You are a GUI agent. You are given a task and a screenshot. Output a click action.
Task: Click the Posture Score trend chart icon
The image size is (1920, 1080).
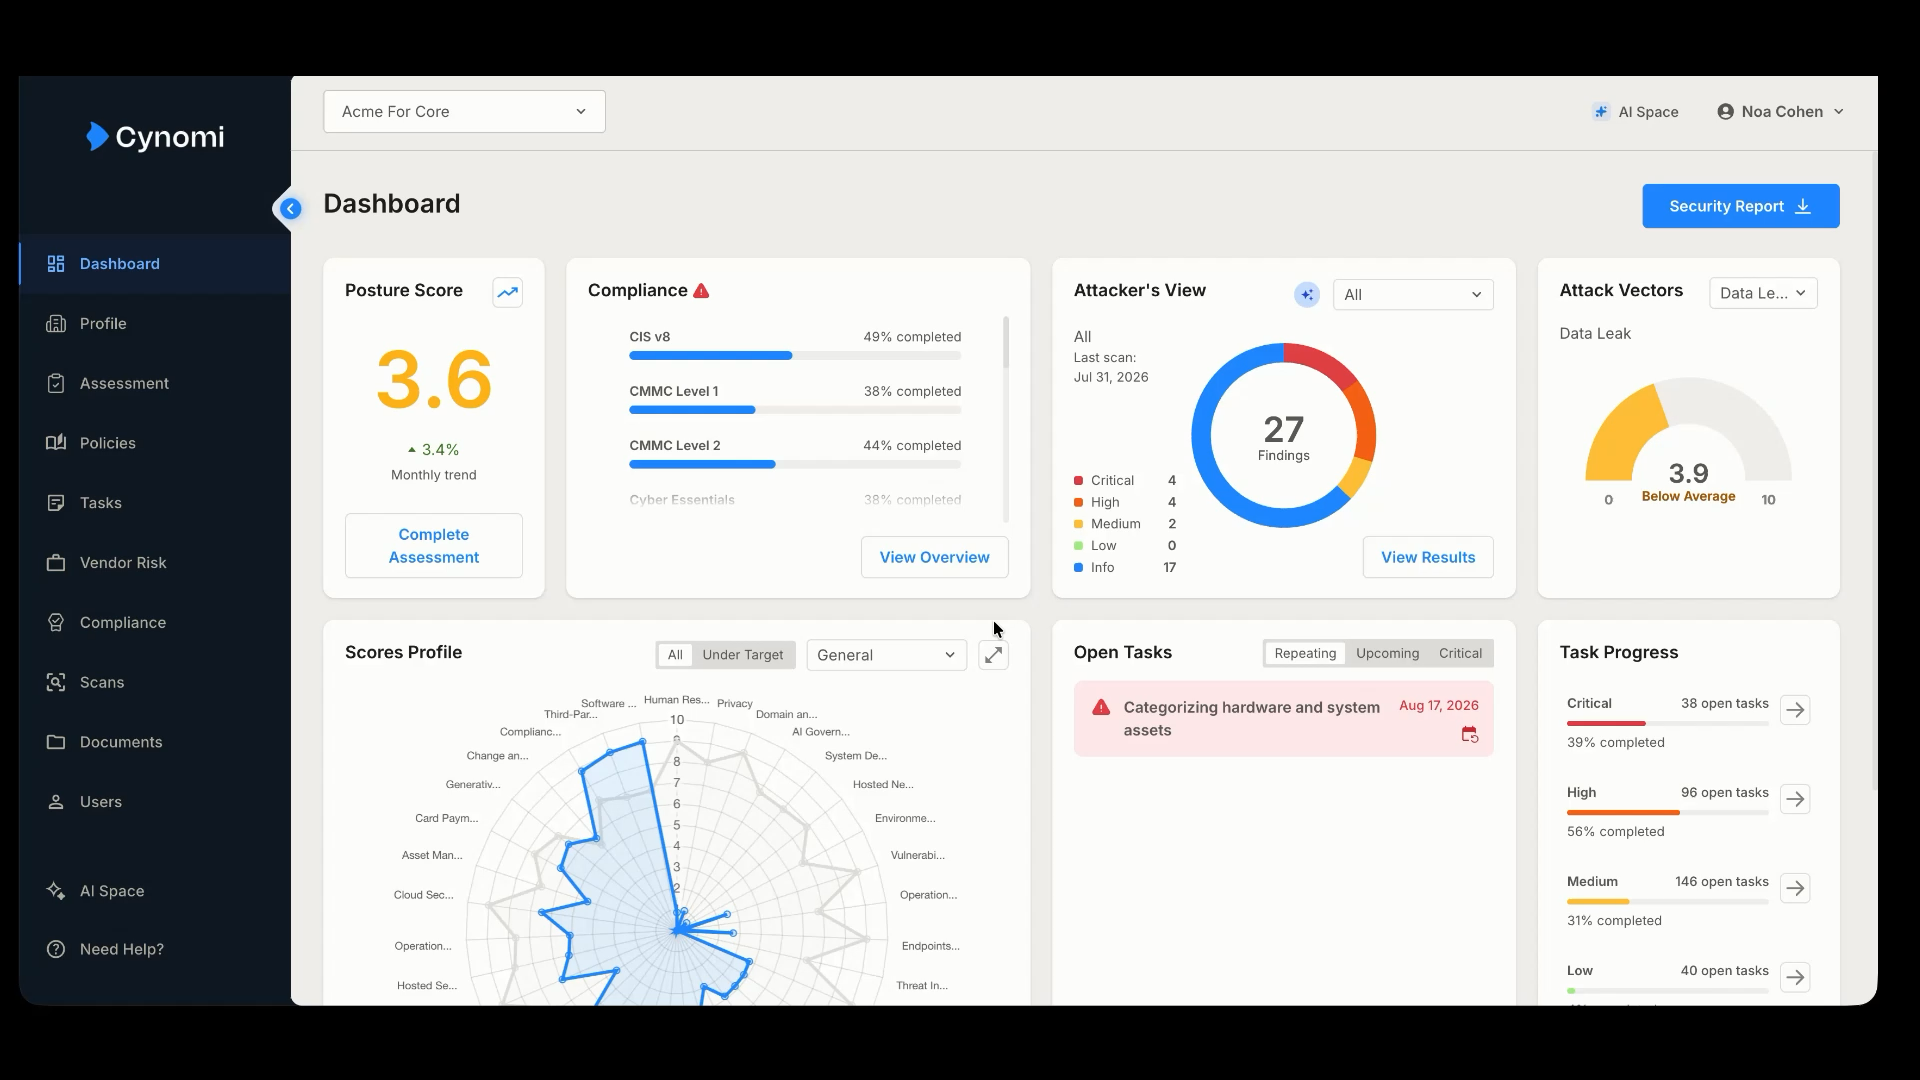508,292
